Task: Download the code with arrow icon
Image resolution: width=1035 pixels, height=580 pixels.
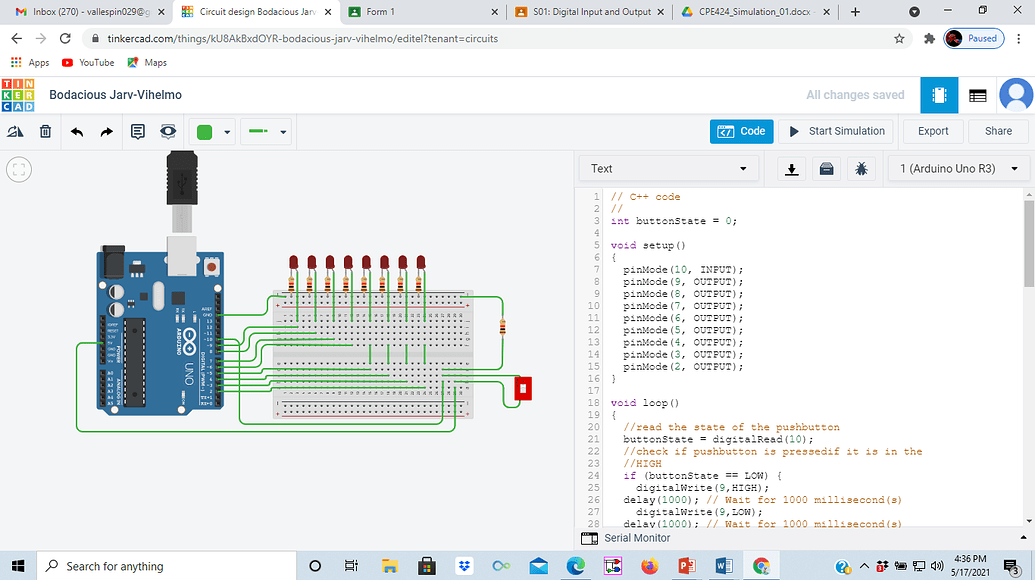Action: point(792,169)
